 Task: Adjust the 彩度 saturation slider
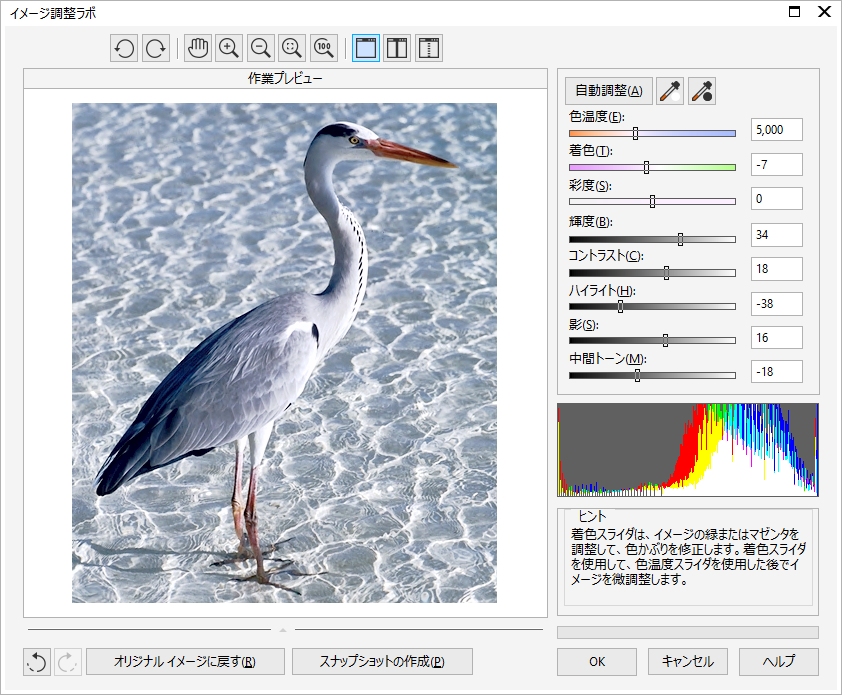coord(652,201)
